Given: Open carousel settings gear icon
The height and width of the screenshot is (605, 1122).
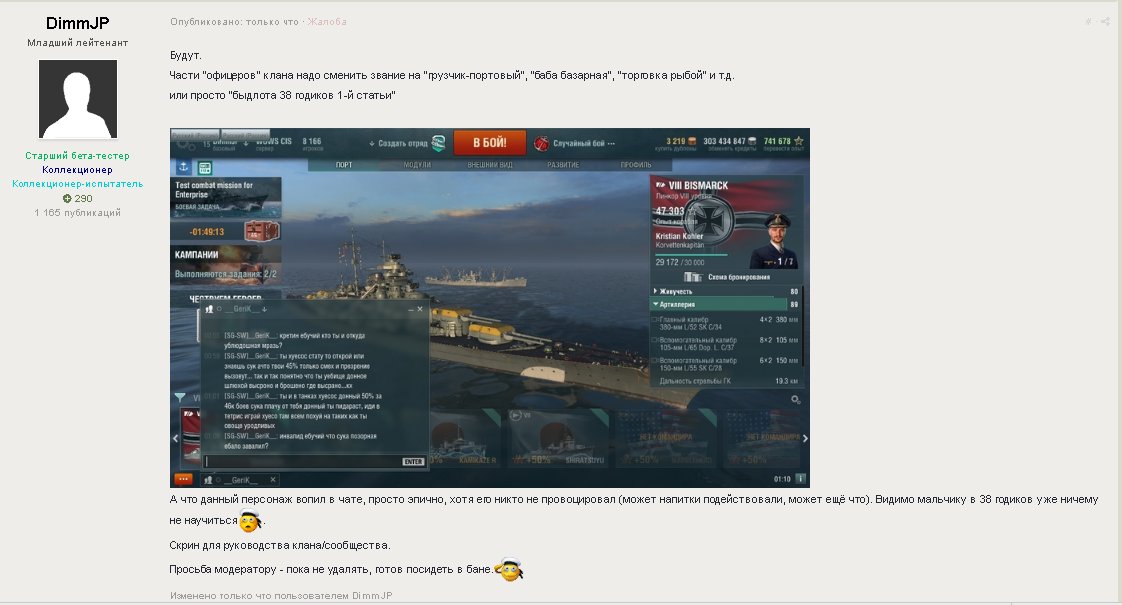Looking at the screenshot, I should pyautogui.click(x=796, y=400).
